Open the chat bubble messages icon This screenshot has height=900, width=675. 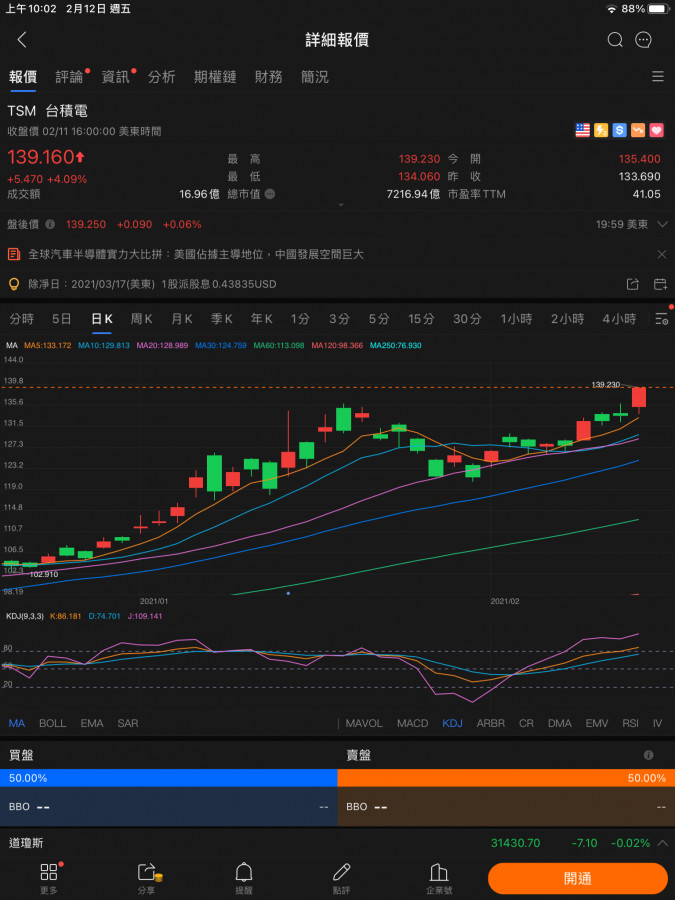(x=643, y=40)
